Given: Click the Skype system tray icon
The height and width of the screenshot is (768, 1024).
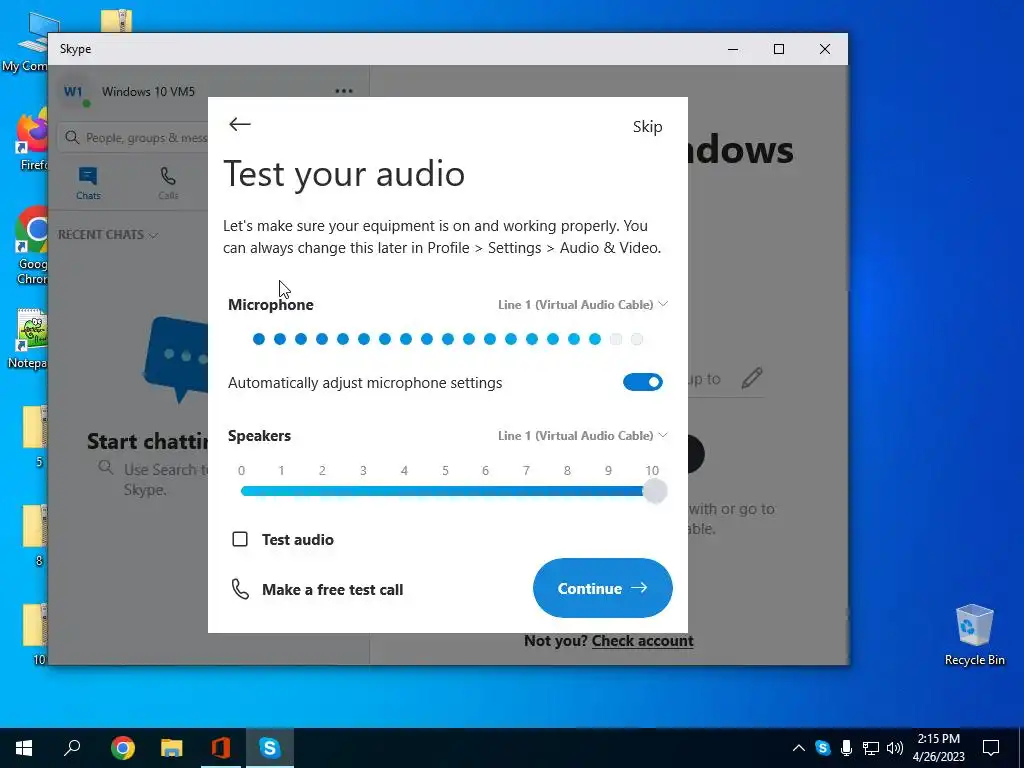Looking at the screenshot, I should (x=823, y=748).
